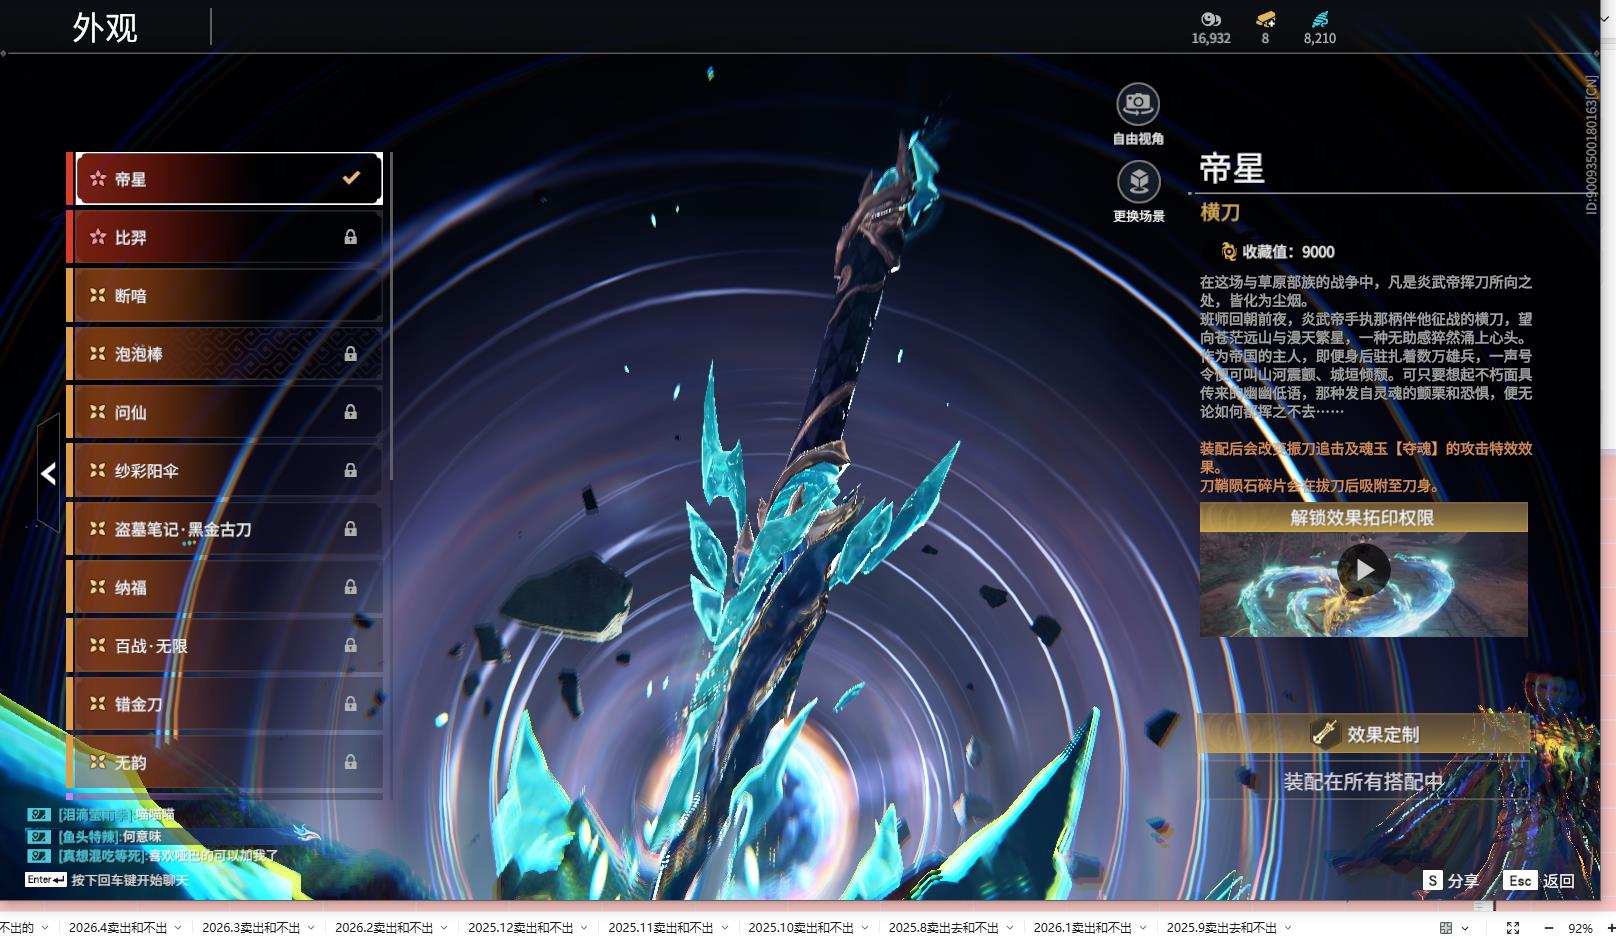The width and height of the screenshot is (1616, 939).
Task: Open the dropdown arrow on sheet tab 2025.11卖出和不出
Action: 724,928
